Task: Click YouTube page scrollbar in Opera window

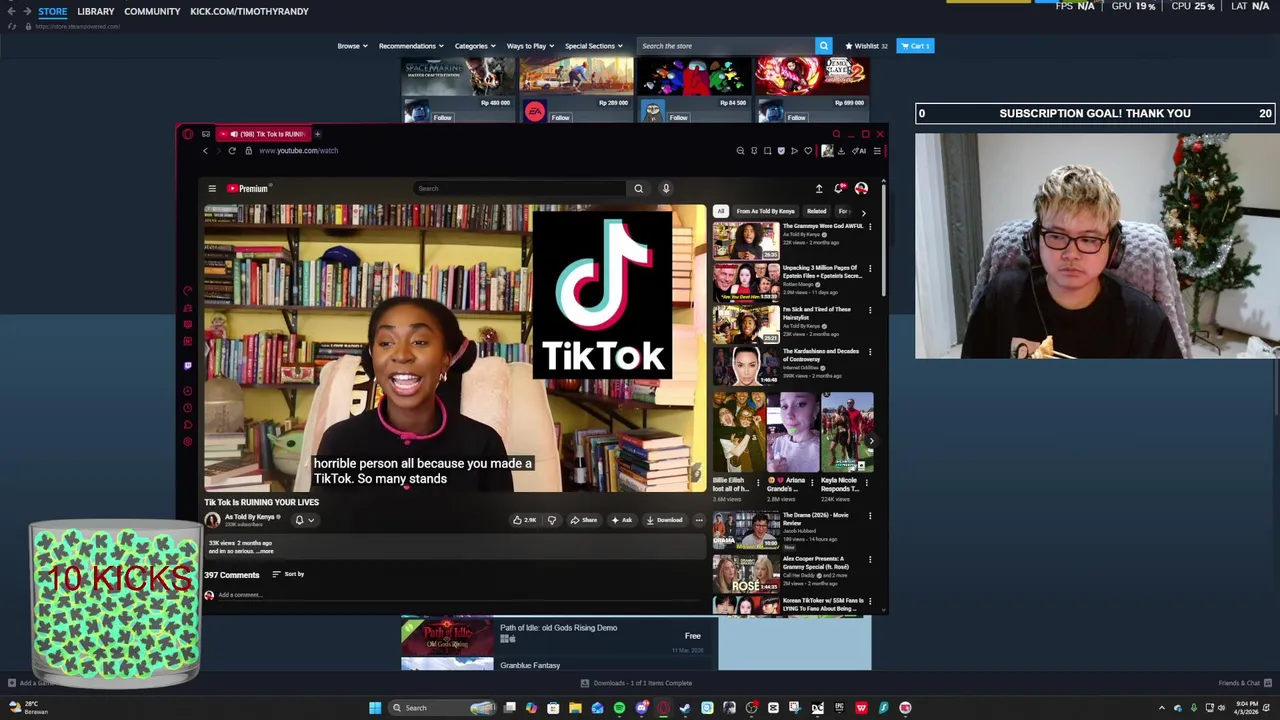Action: pos(884,238)
